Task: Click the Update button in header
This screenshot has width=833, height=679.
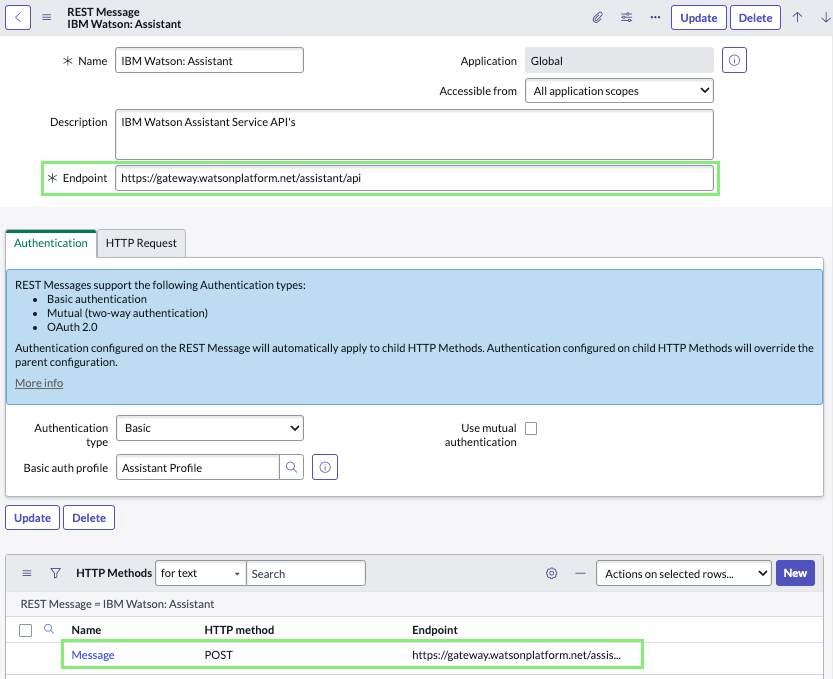Action: [699, 18]
